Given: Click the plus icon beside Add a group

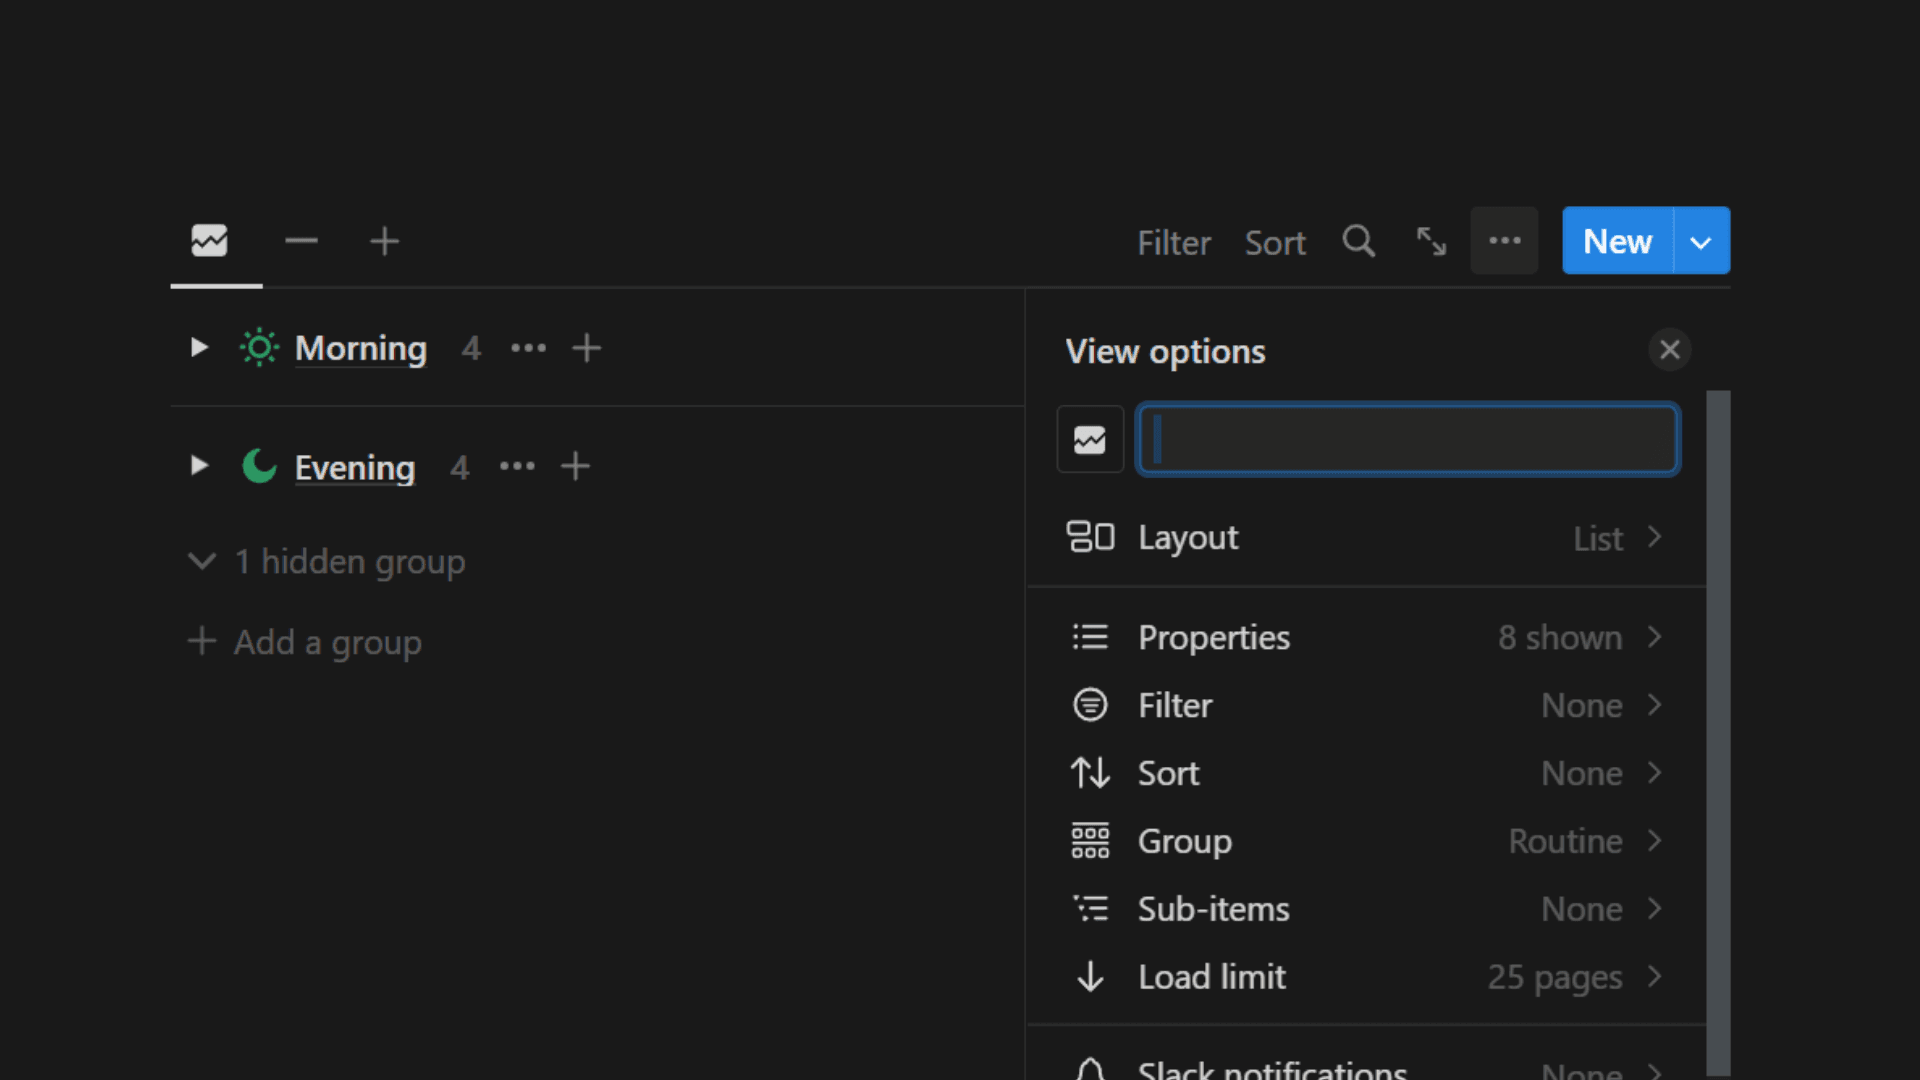Looking at the screenshot, I should pyautogui.click(x=202, y=641).
